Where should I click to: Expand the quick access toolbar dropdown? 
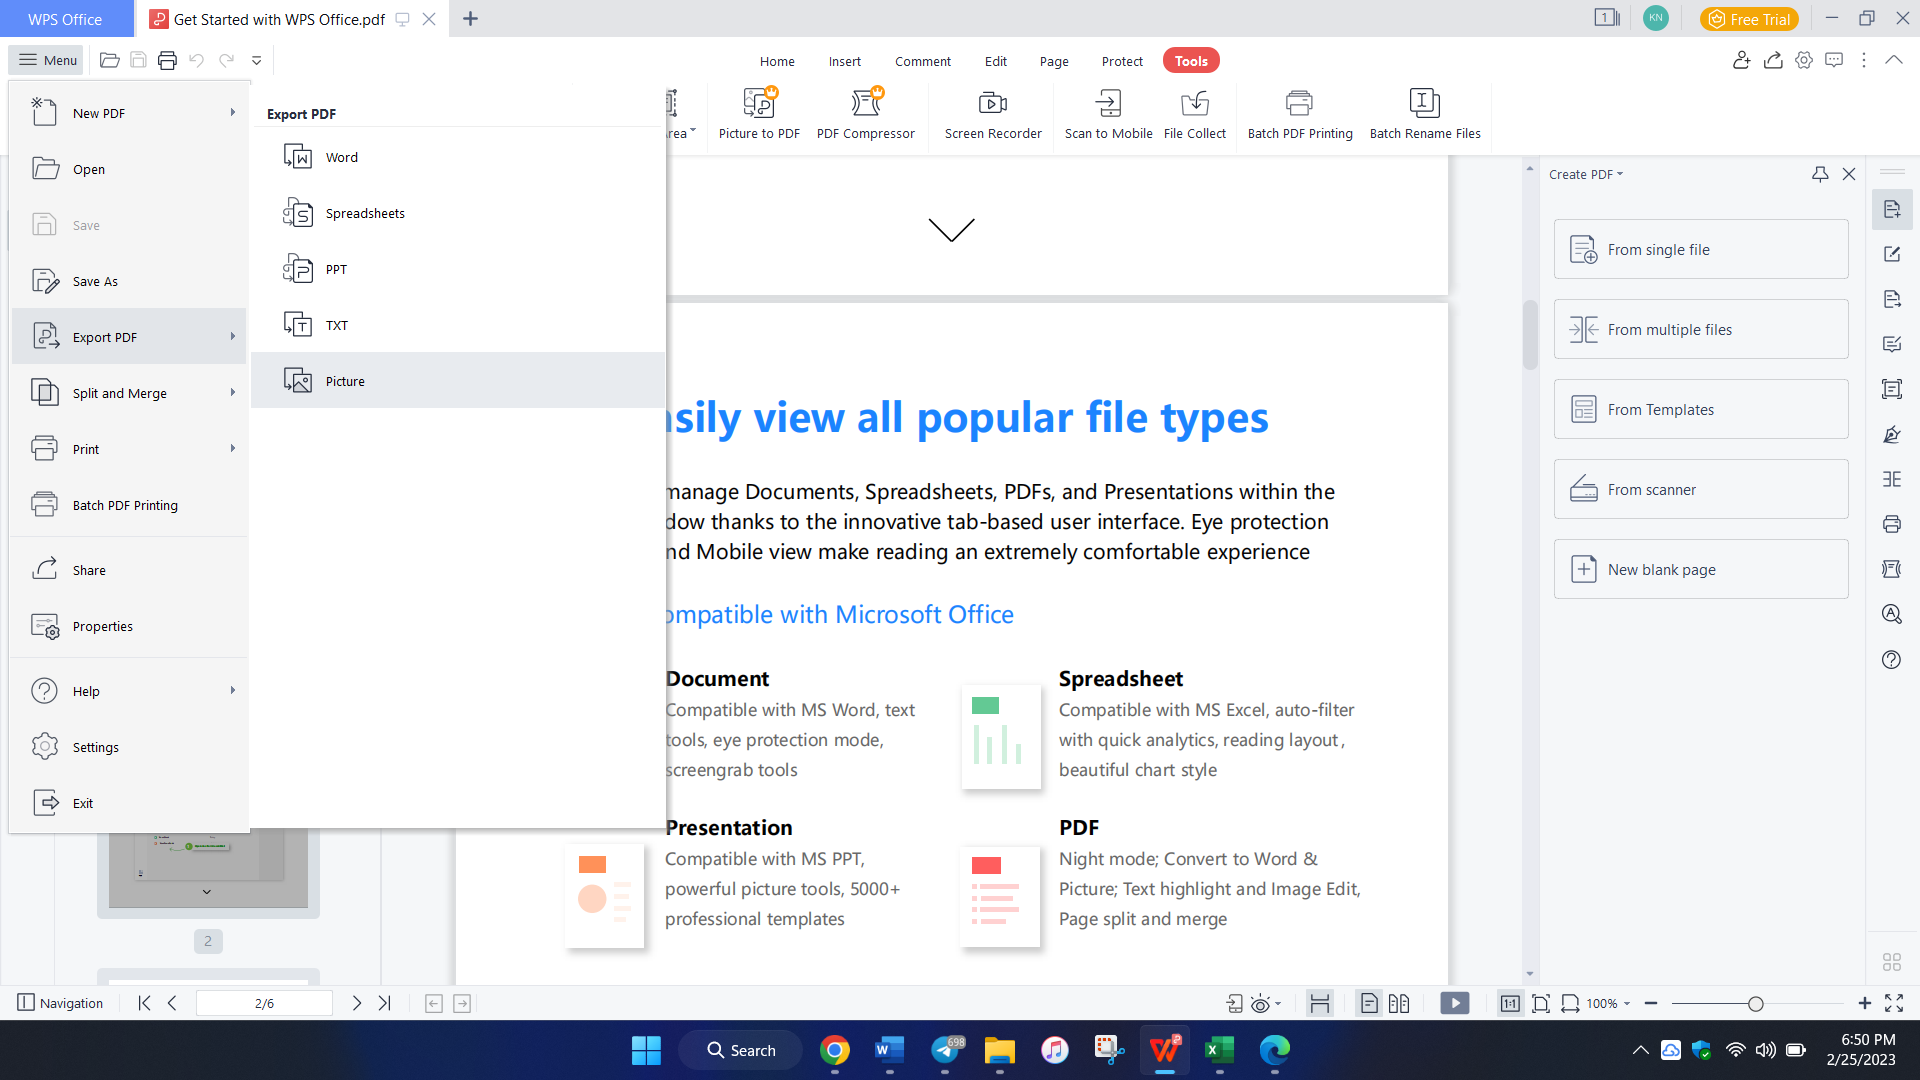[x=256, y=61]
